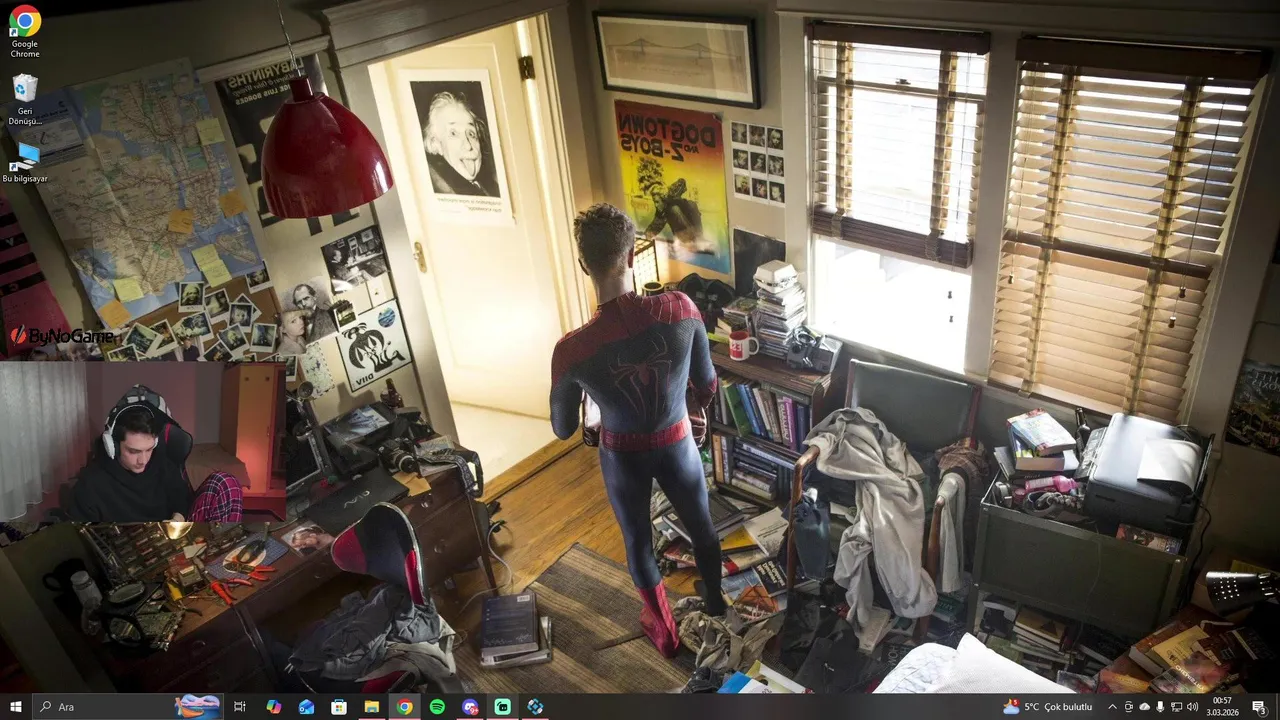
Task: Open the Geri Dönüşüm recycle bin icon
Action: coord(25,99)
